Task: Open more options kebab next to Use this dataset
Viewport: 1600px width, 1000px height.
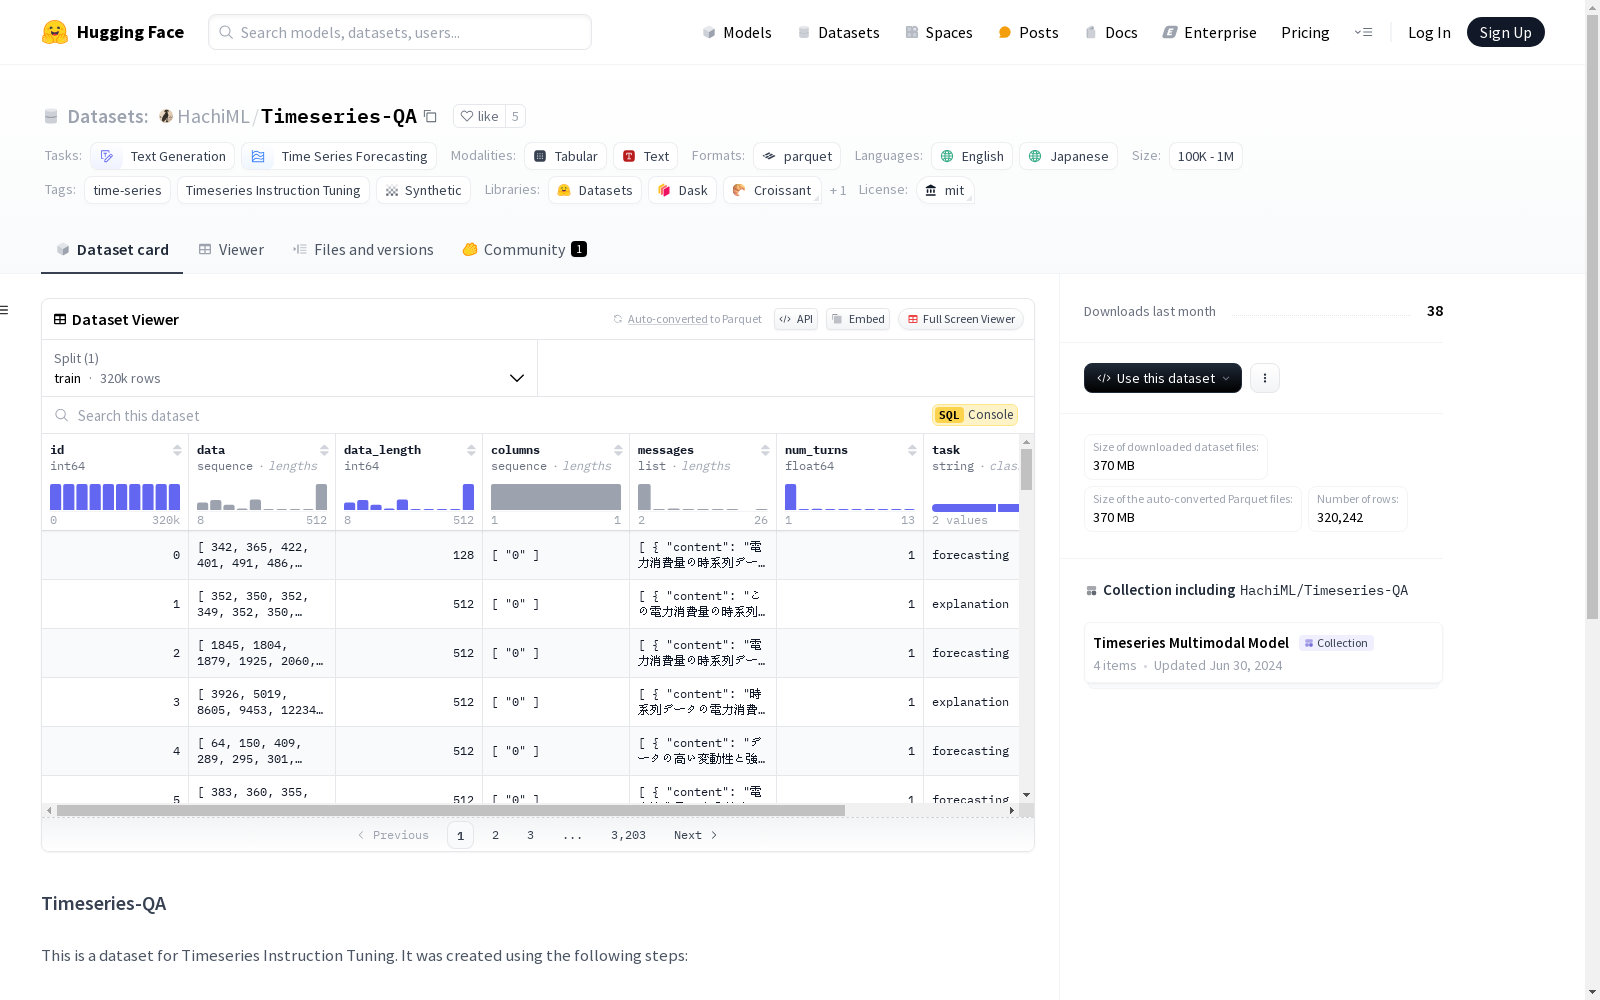Action: click(x=1265, y=378)
